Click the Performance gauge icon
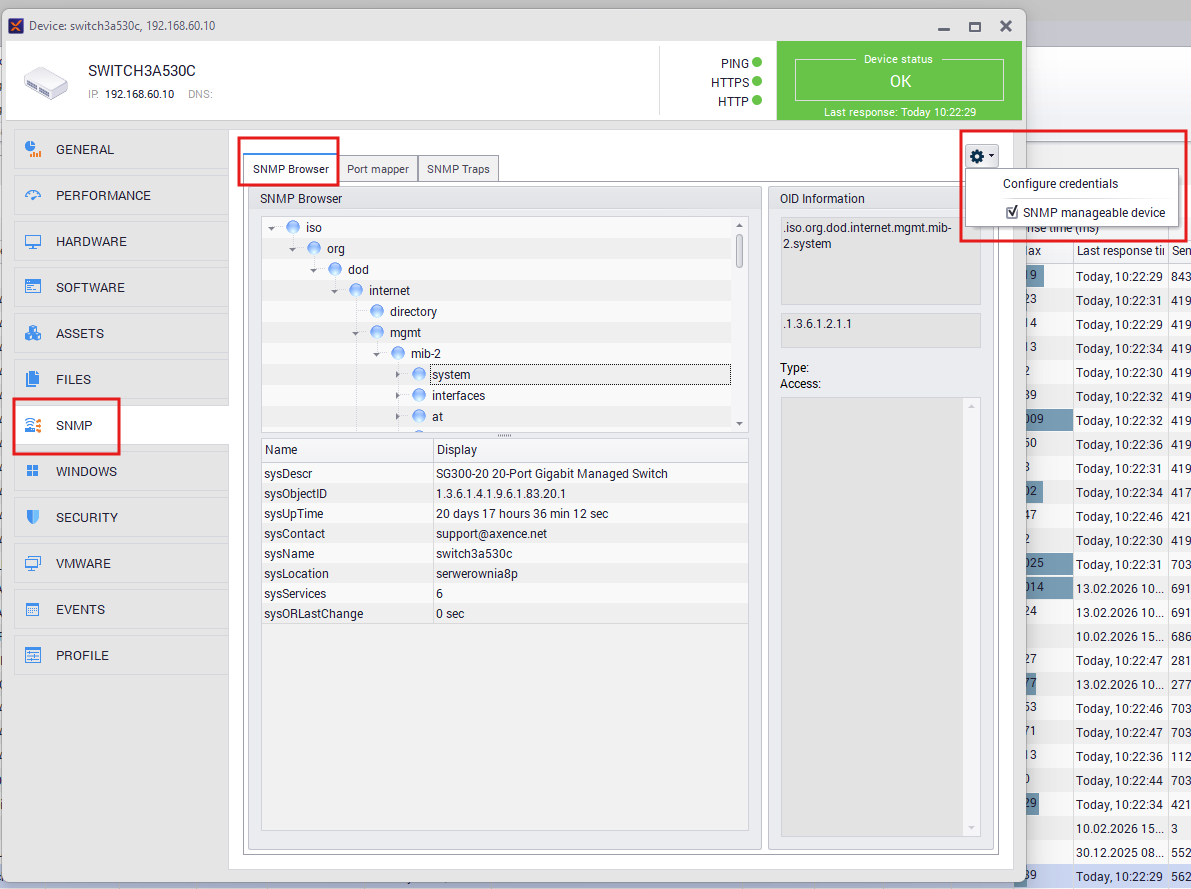The height and width of the screenshot is (889, 1191). click(34, 195)
